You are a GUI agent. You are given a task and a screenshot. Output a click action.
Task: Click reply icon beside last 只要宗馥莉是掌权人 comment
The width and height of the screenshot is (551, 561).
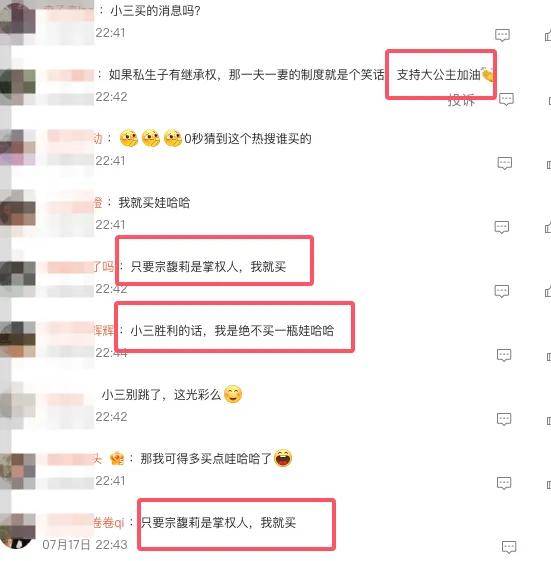(x=509, y=547)
